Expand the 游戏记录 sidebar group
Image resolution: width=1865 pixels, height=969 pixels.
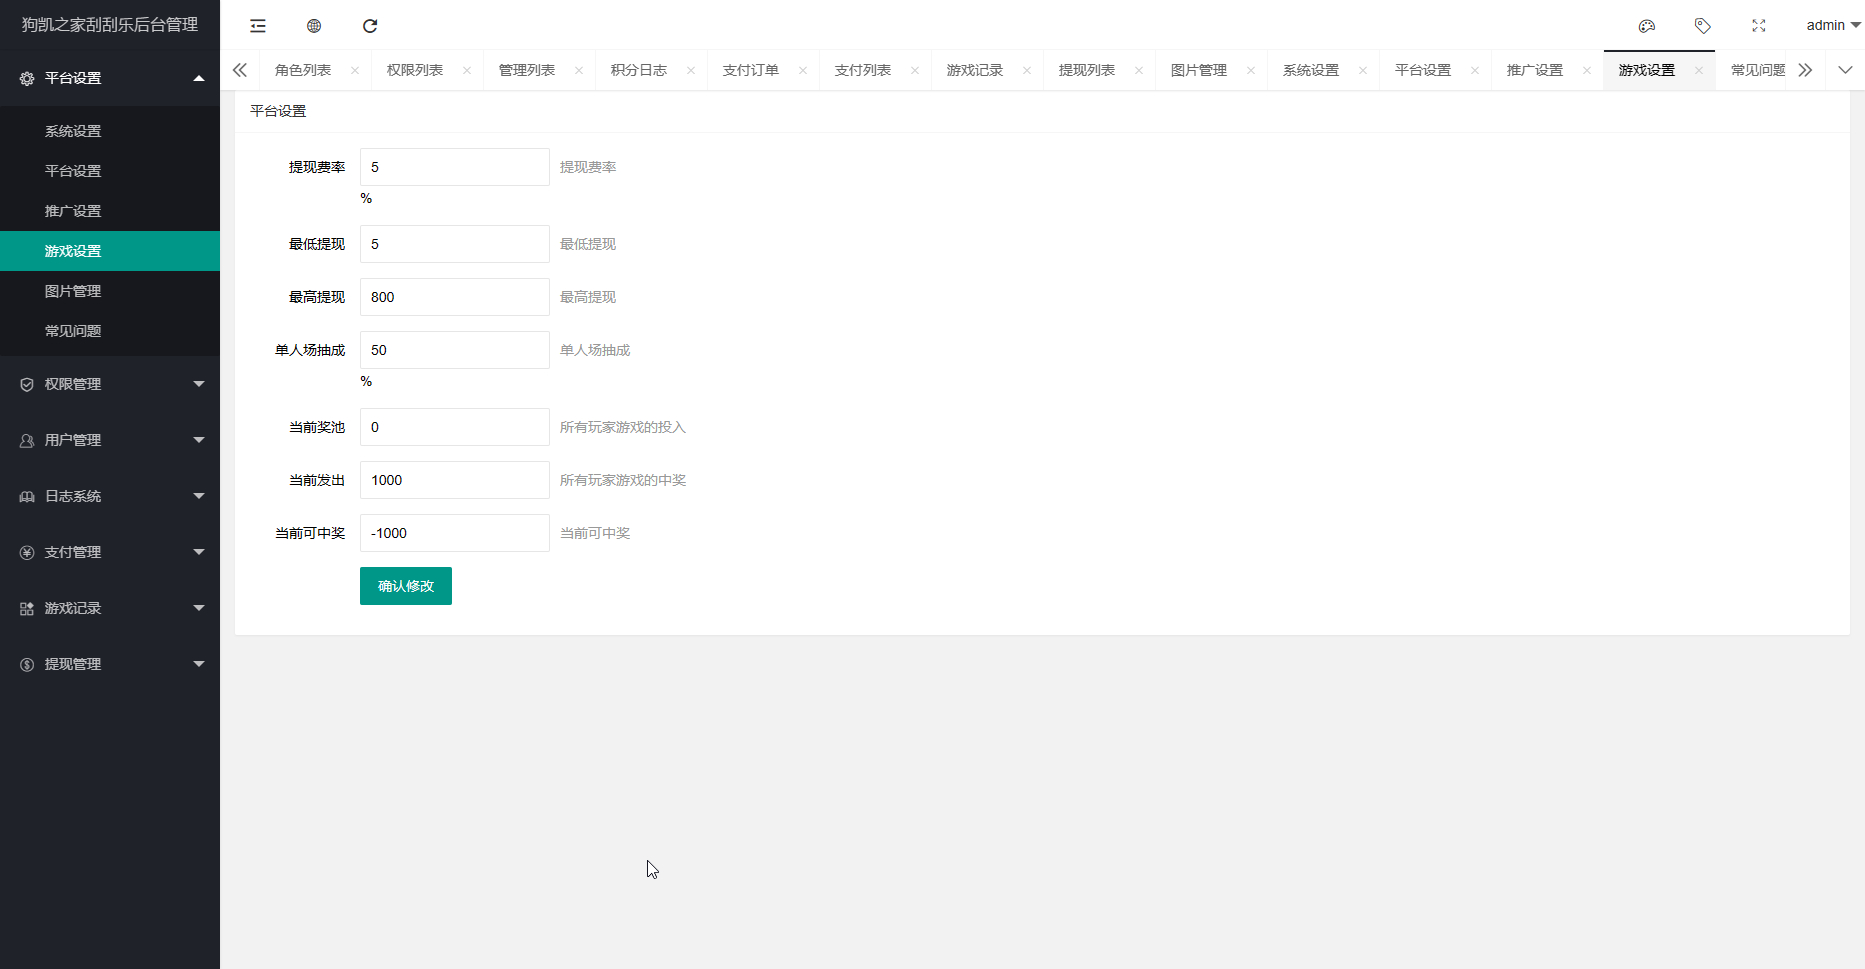click(110, 608)
